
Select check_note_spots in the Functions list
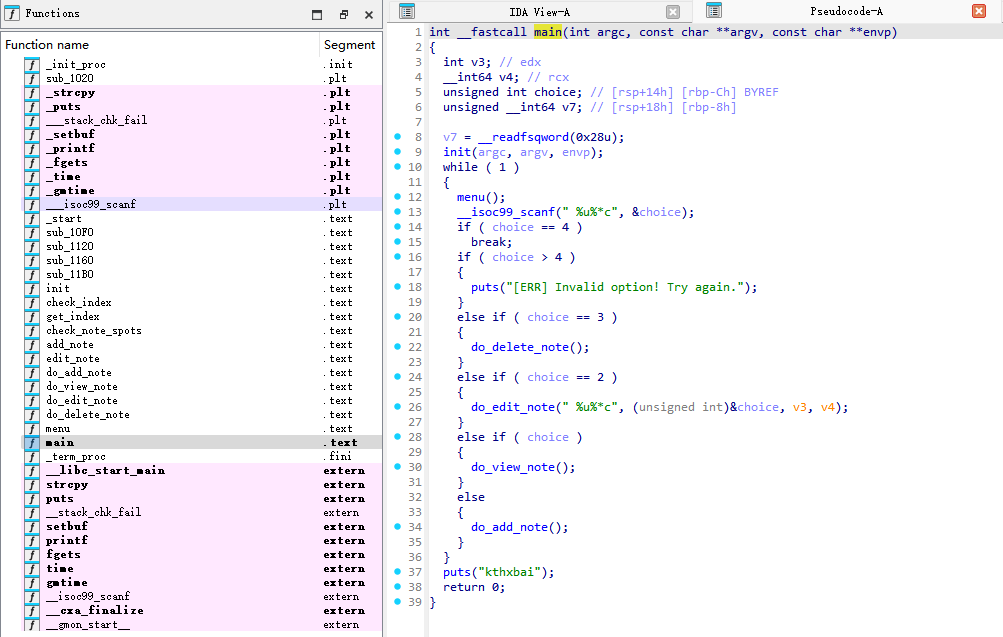[93, 331]
